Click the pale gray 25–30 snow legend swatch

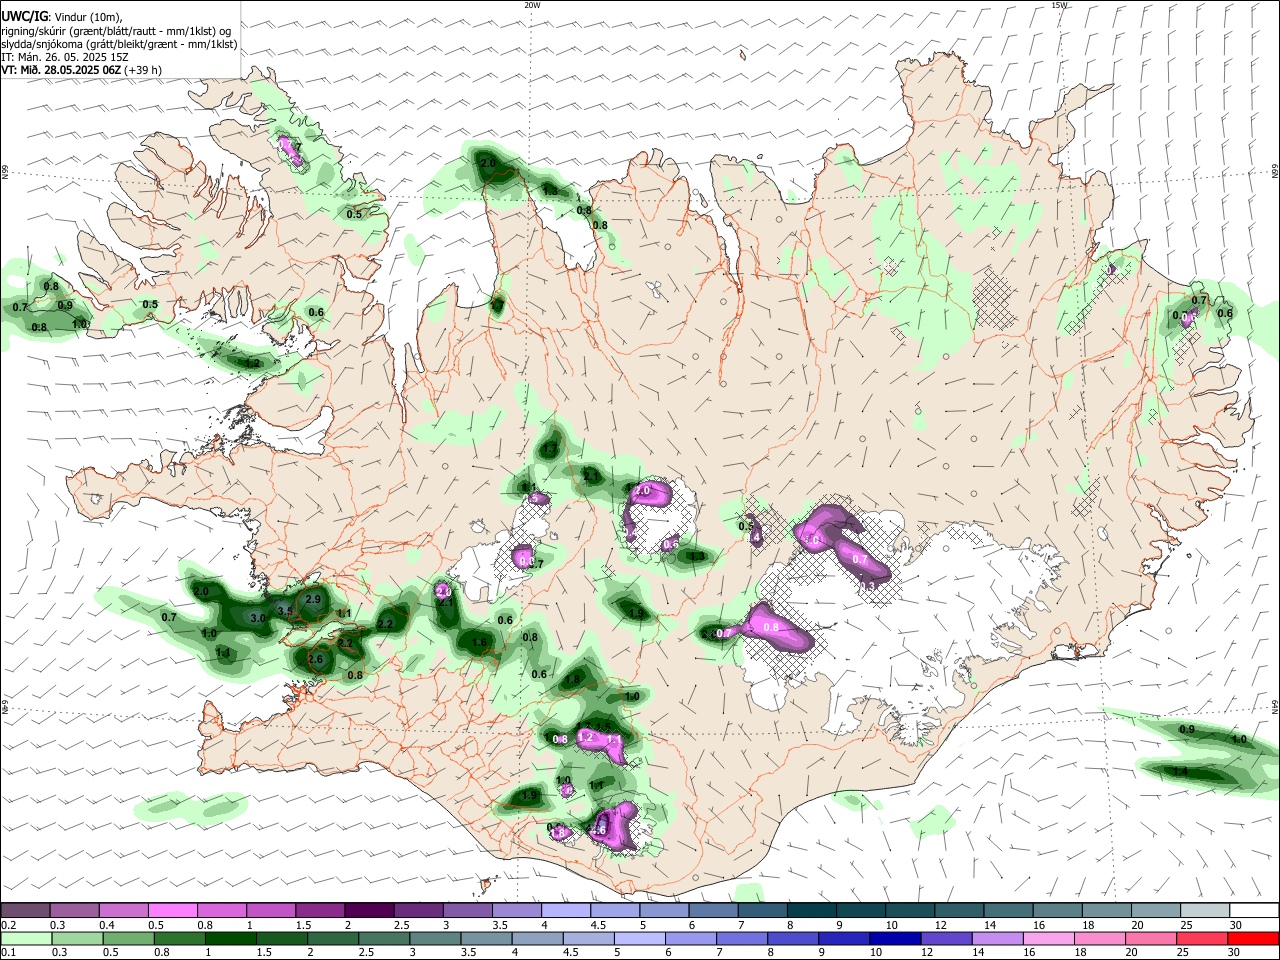coord(1204,910)
